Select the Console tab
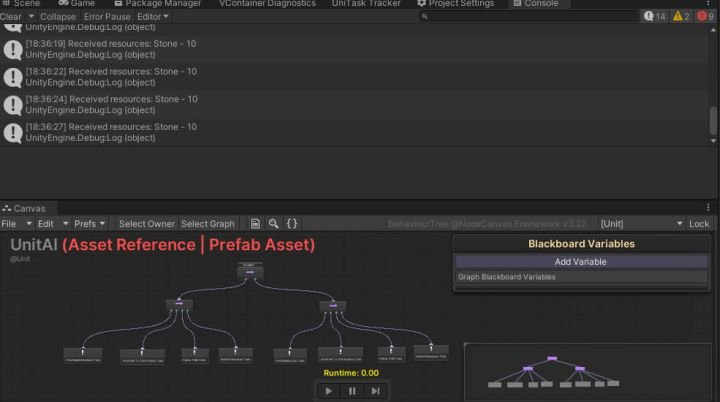Screen dimensions: 720x402 coord(536,4)
